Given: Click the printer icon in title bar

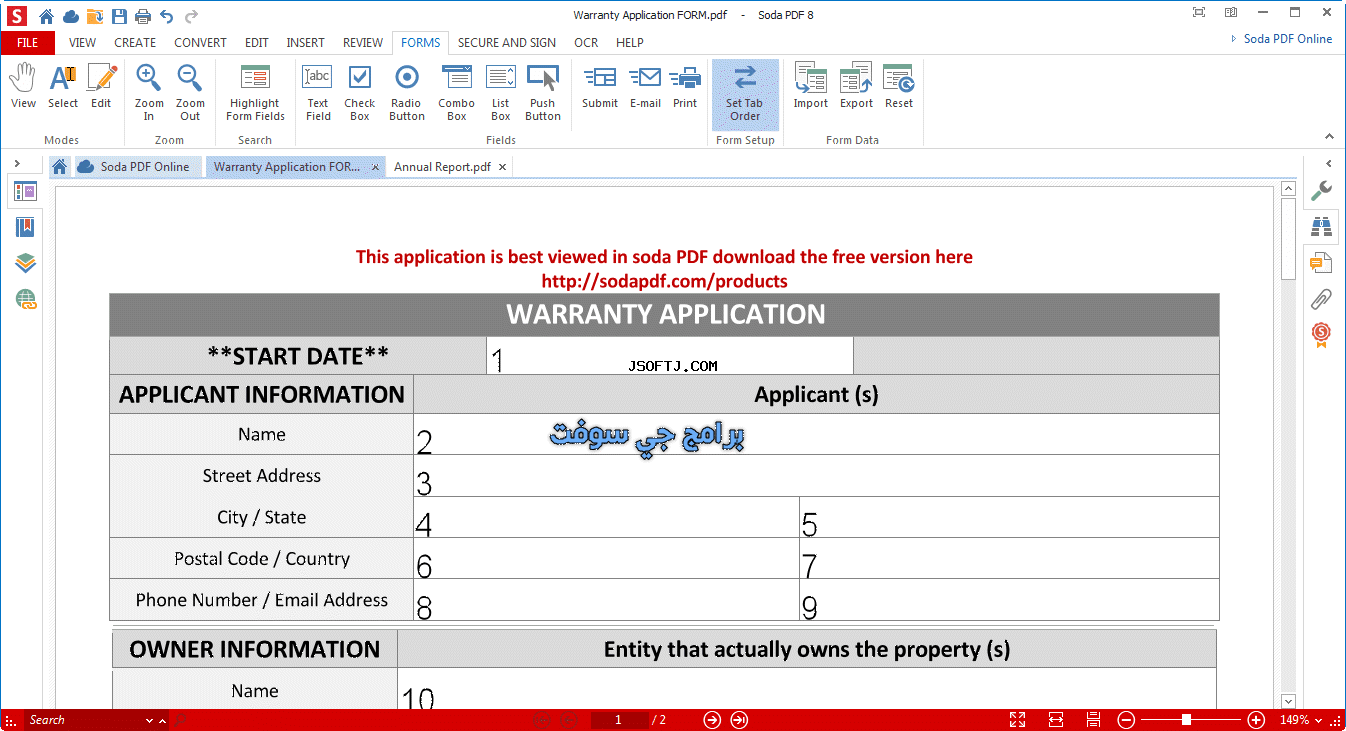Looking at the screenshot, I should pos(143,16).
